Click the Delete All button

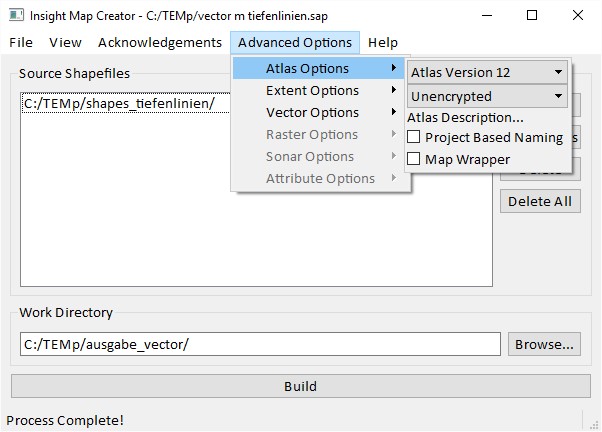tap(539, 201)
